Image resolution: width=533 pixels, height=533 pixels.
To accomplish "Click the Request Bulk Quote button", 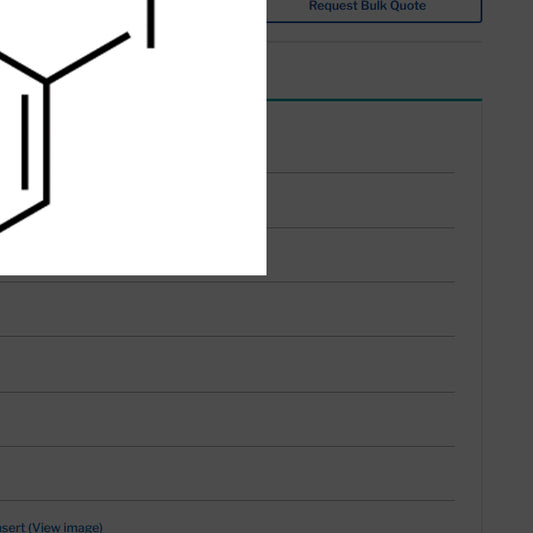I will coord(367,7).
